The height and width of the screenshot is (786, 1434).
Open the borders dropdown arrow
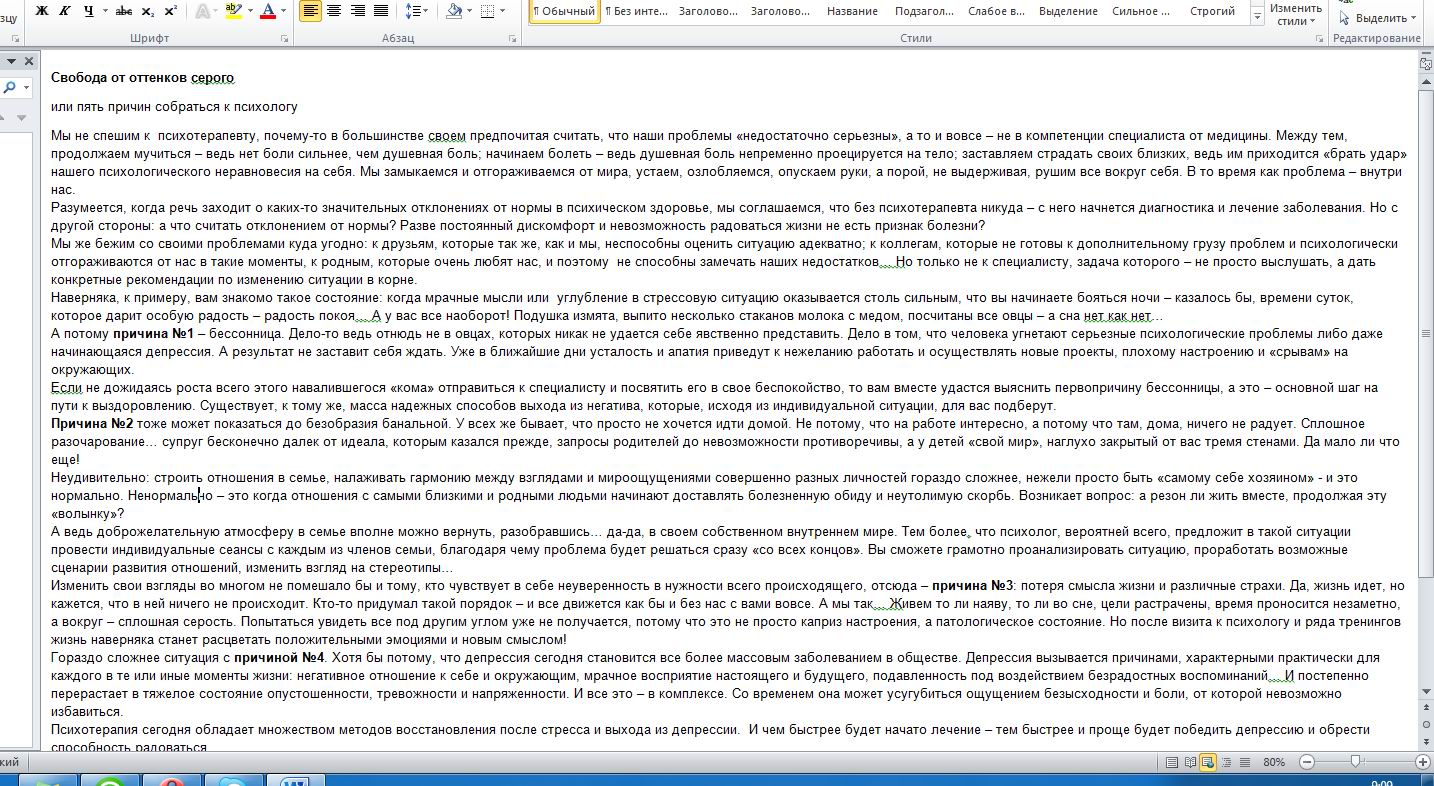pyautogui.click(x=502, y=11)
